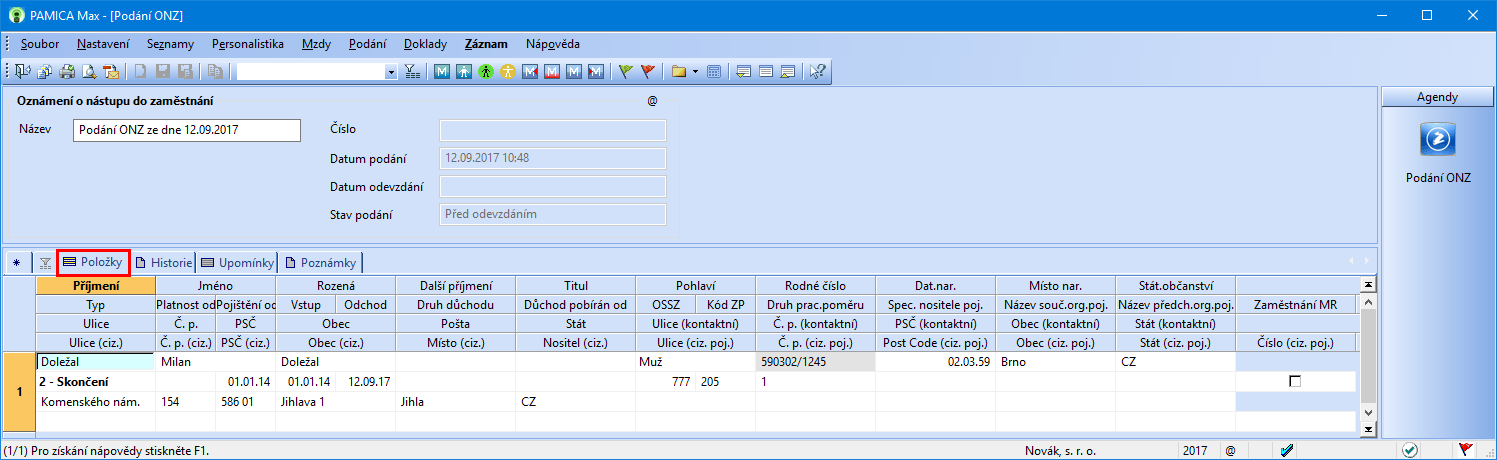Click the red flag in status bar

(x=1465, y=451)
